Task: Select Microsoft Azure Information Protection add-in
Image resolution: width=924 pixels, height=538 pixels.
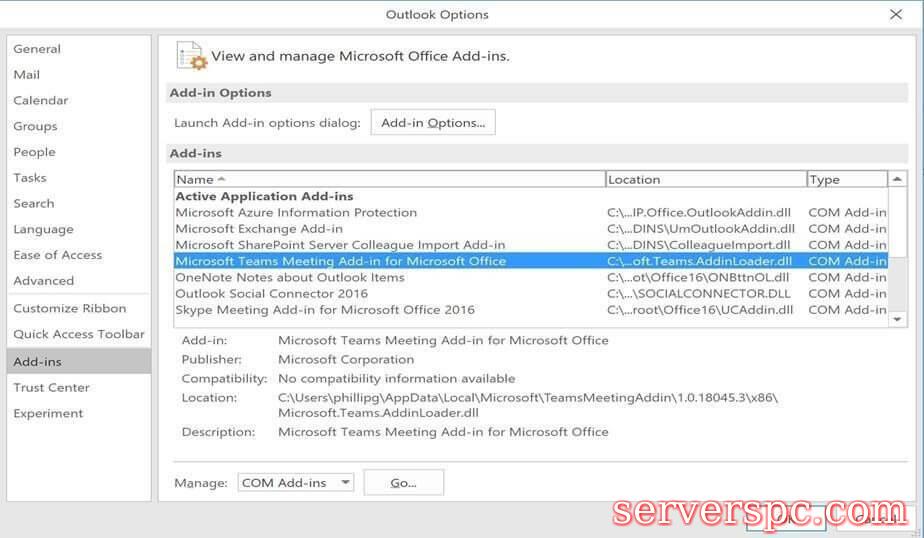Action: pos(296,212)
